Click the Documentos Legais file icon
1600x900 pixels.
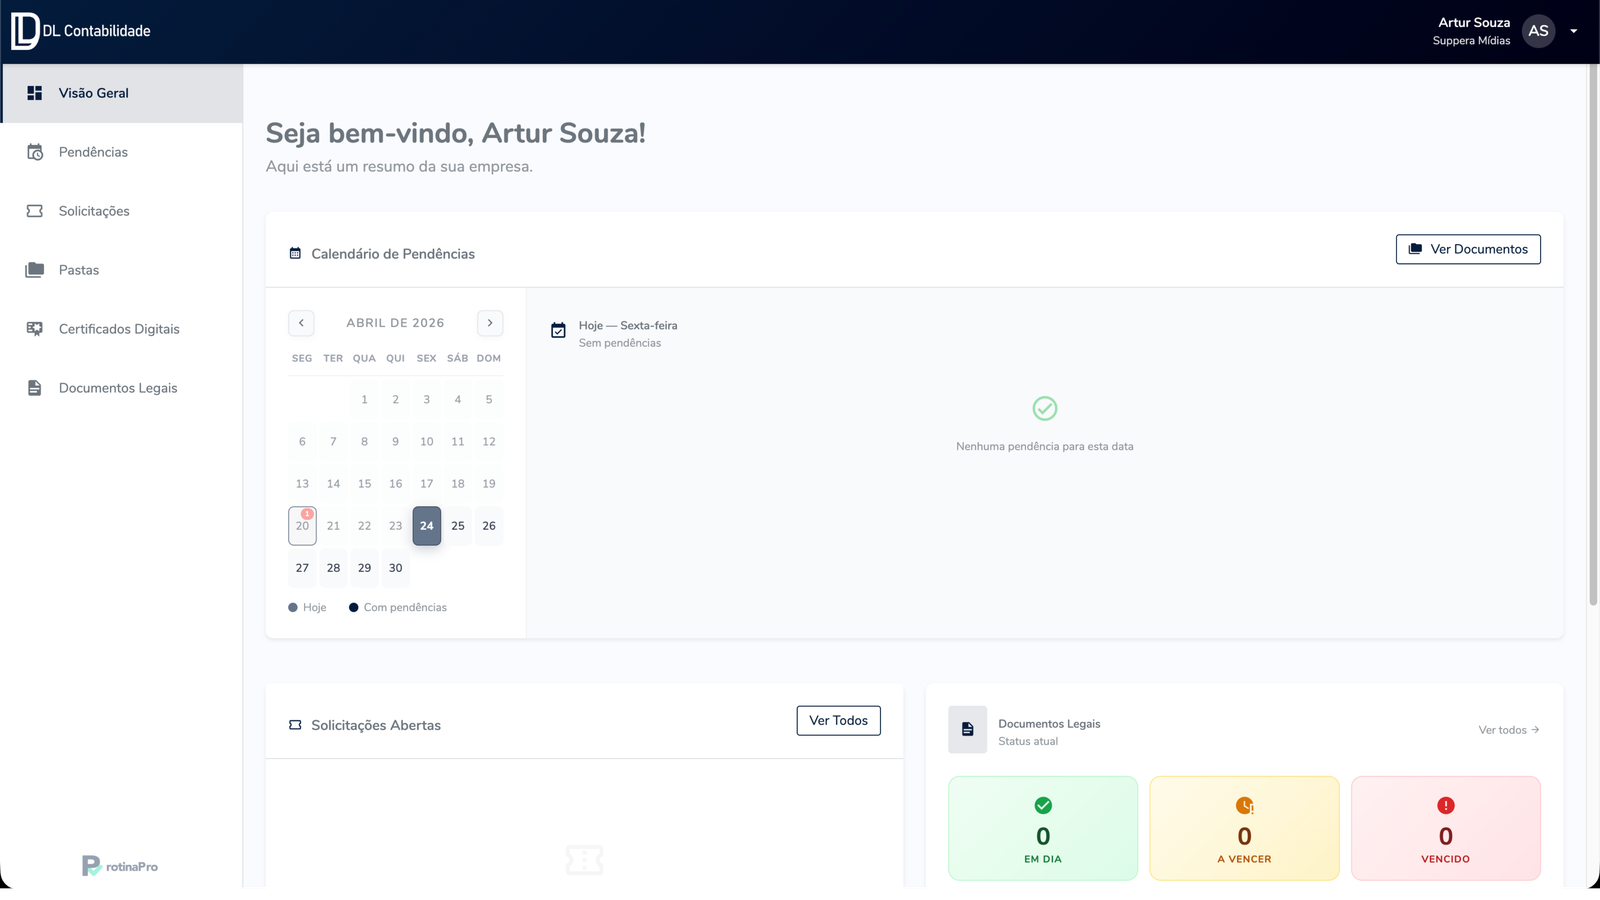35,388
